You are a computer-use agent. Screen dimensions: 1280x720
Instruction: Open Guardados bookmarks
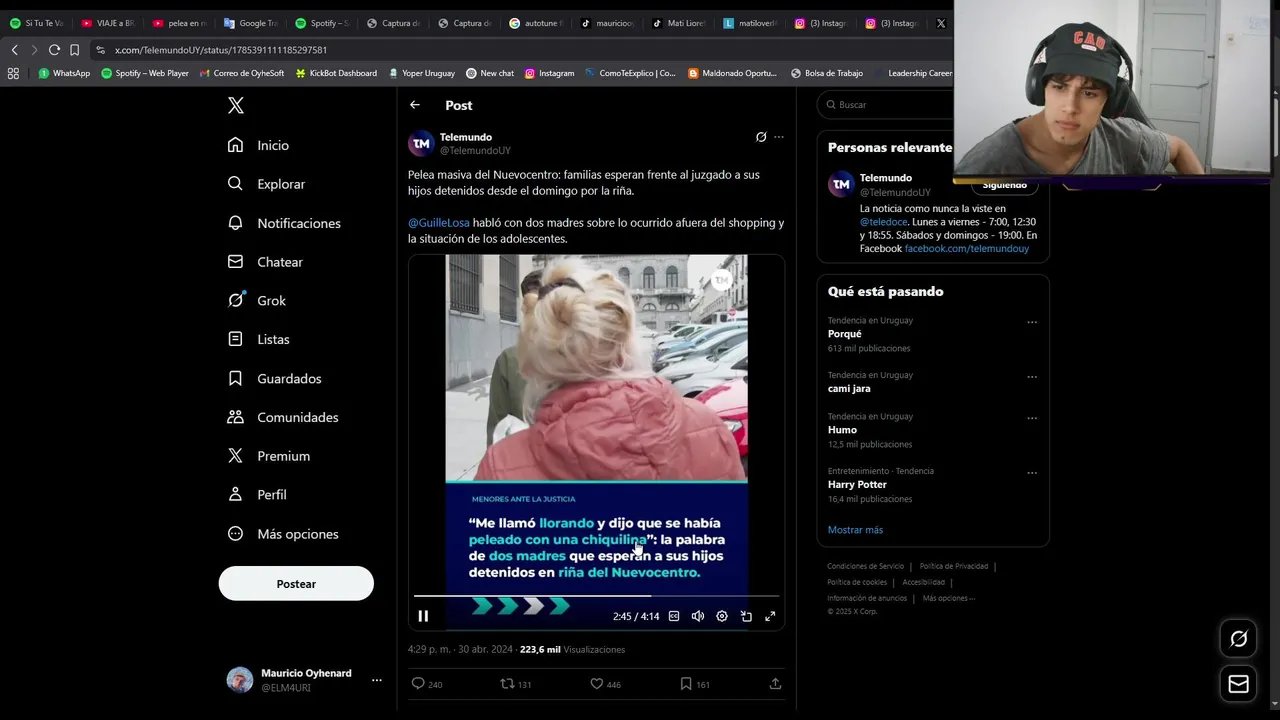pos(275,378)
